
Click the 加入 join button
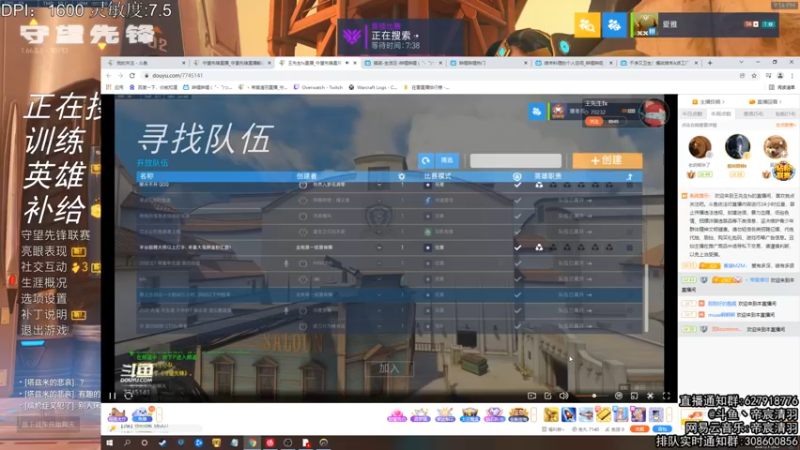point(389,368)
